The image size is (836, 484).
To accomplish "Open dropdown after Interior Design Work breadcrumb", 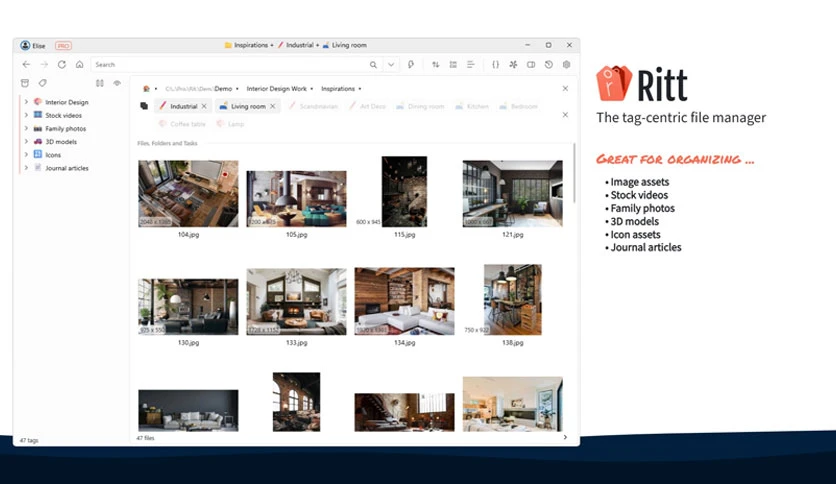I will 312,89.
